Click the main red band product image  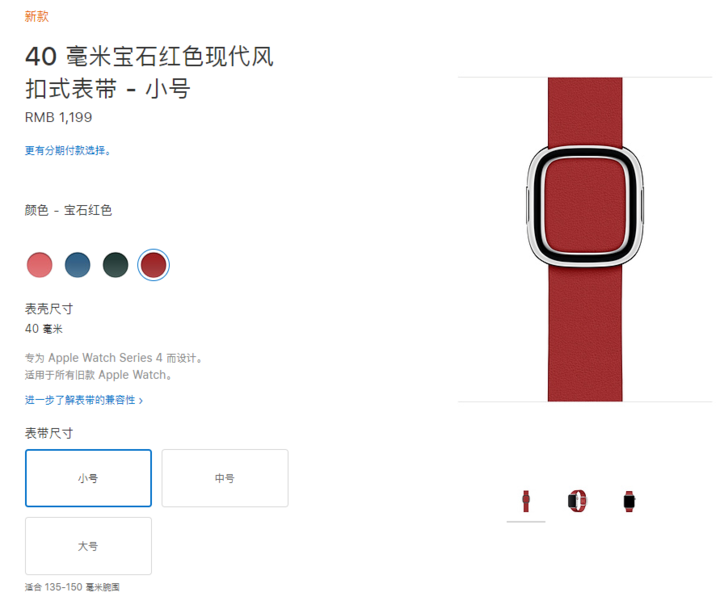585,239
